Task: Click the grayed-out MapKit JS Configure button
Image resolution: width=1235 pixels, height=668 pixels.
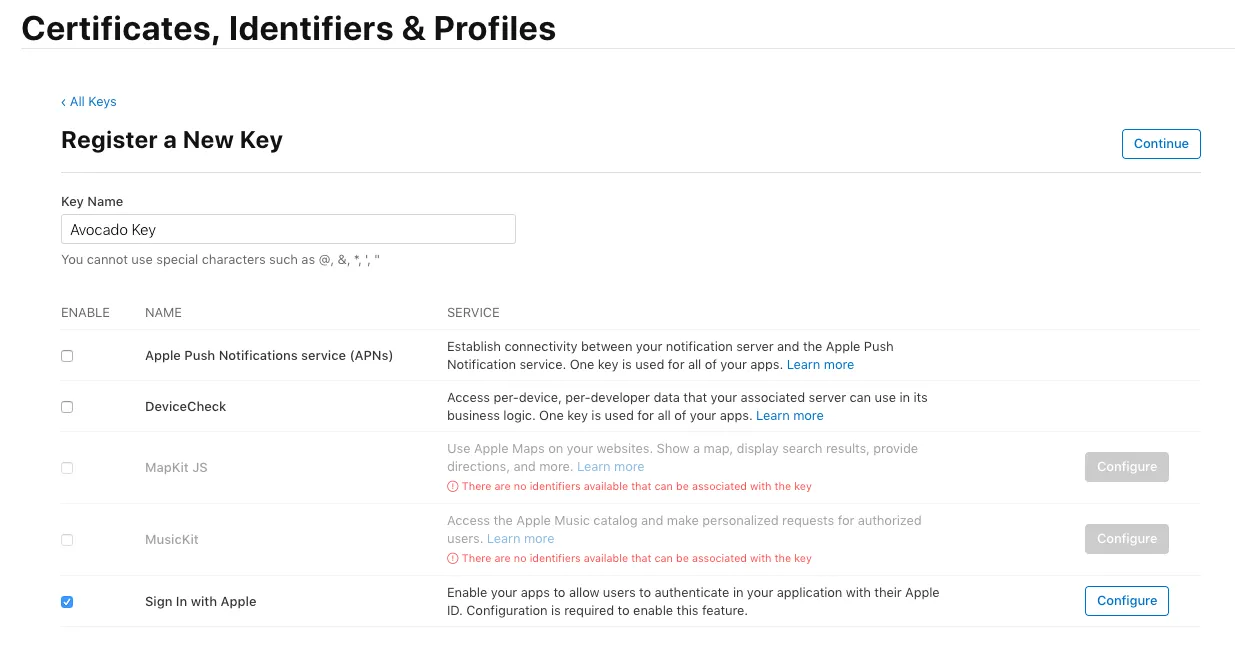Action: 1126,467
